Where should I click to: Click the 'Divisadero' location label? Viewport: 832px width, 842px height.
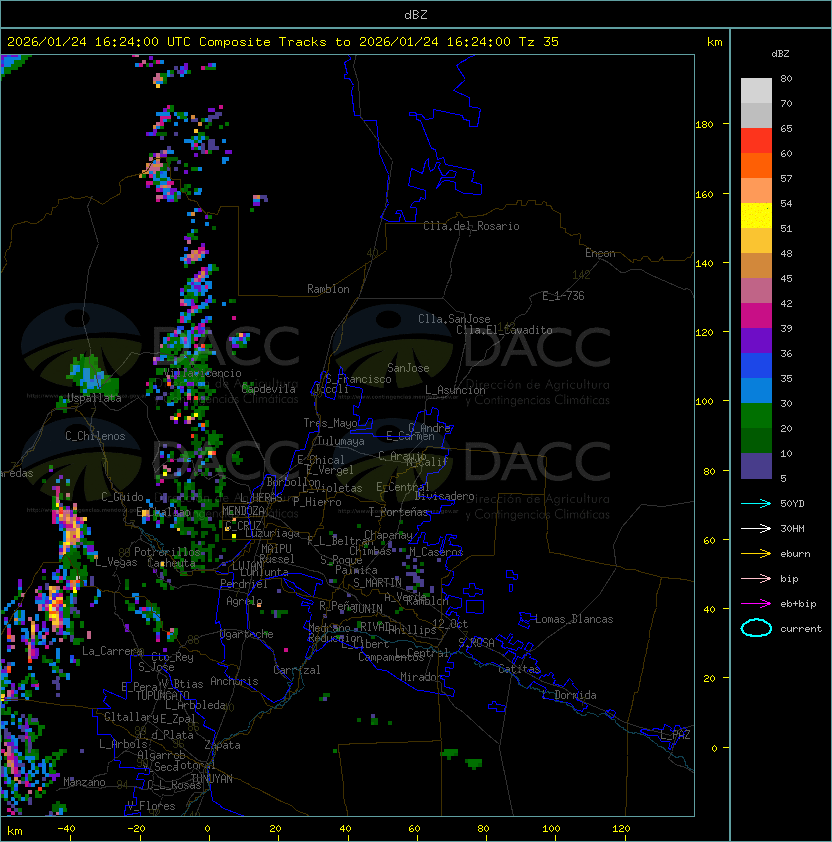[444, 496]
